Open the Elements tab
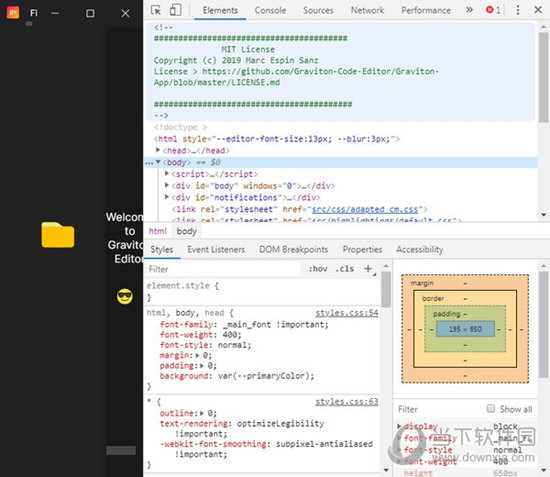550x477 pixels. point(220,10)
